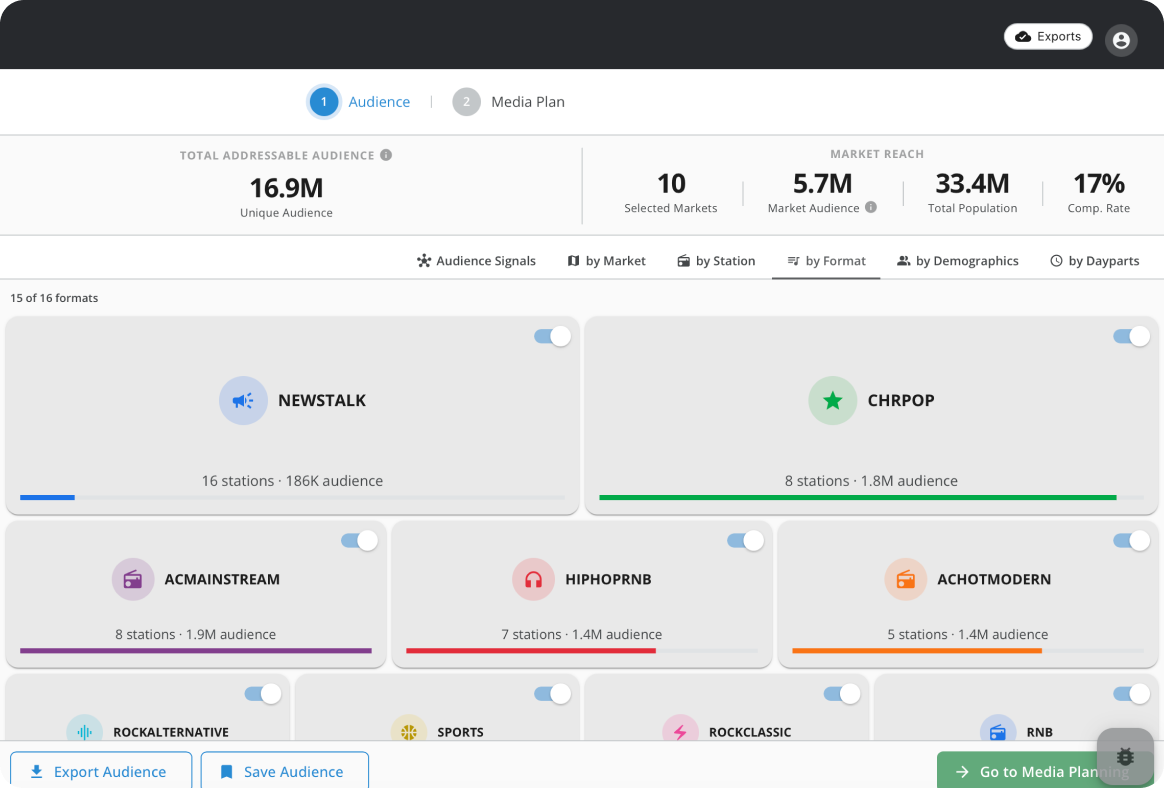Click the CHRPOP green audience progress bar

click(858, 498)
